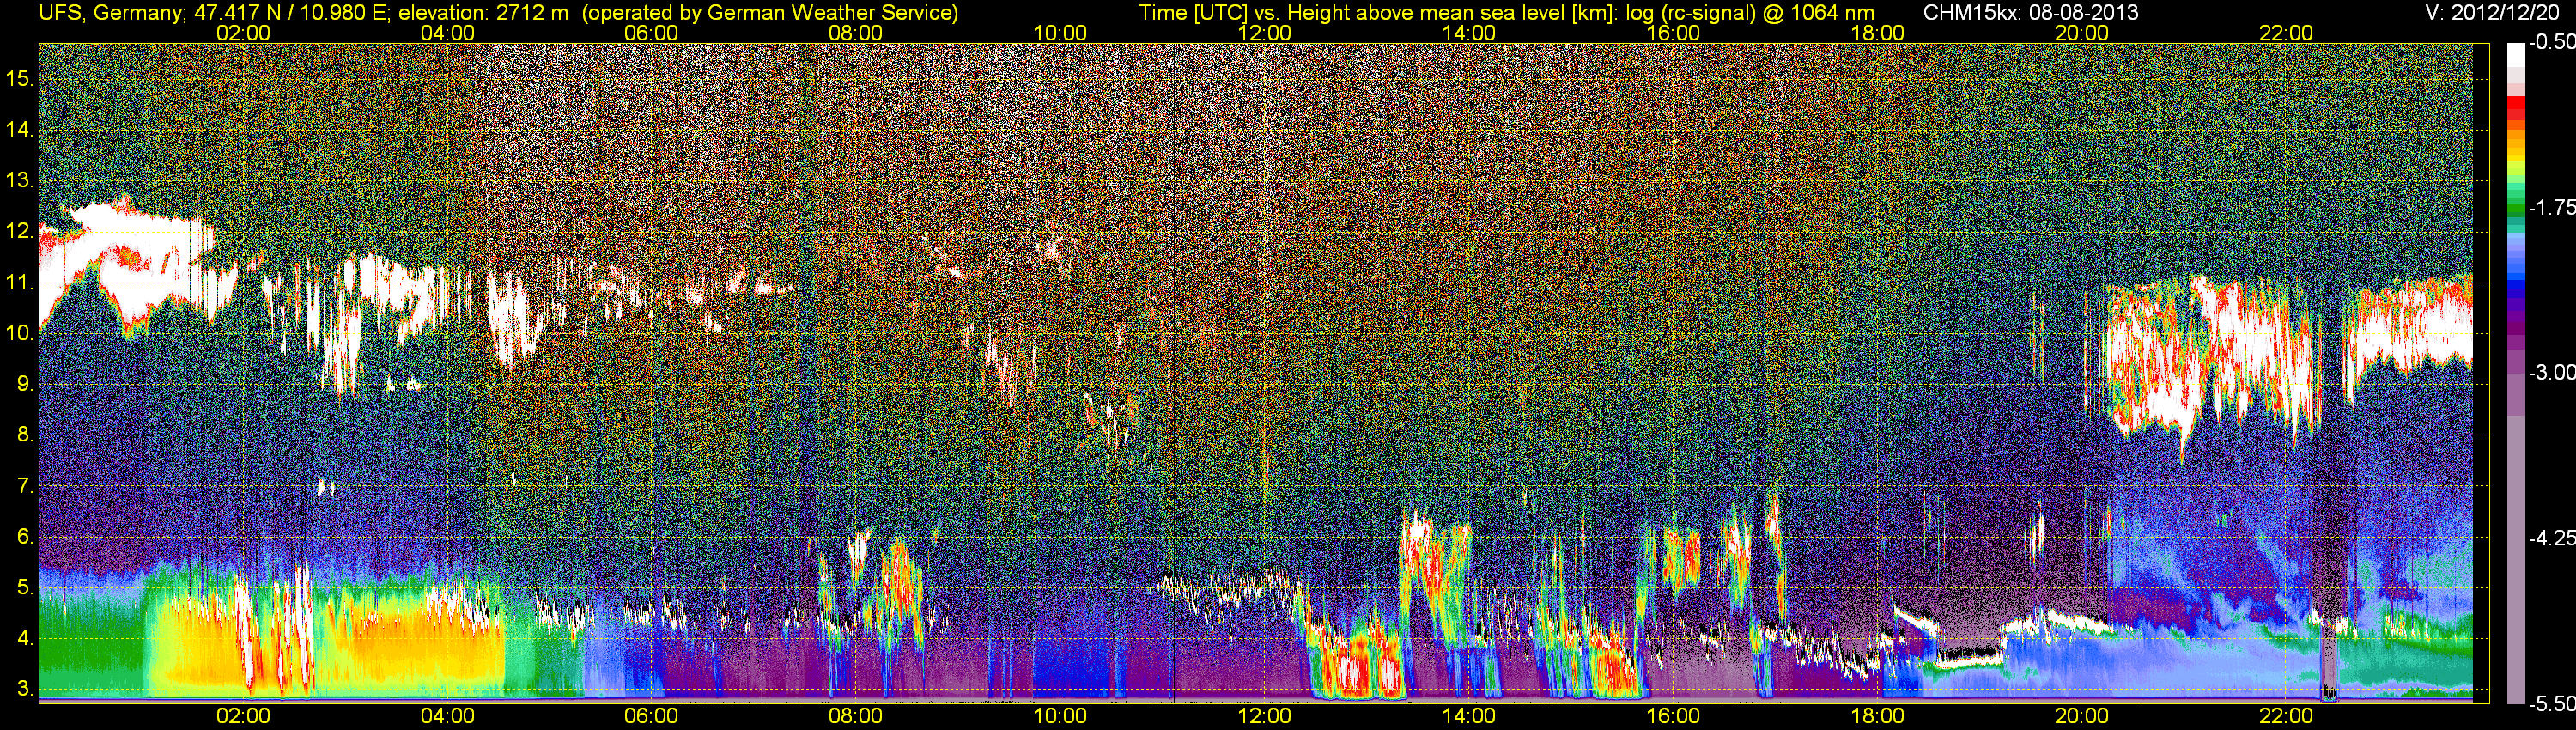Click the 06:00 label on the bottom time axis
This screenshot has height=730, width=2576.
[651, 716]
